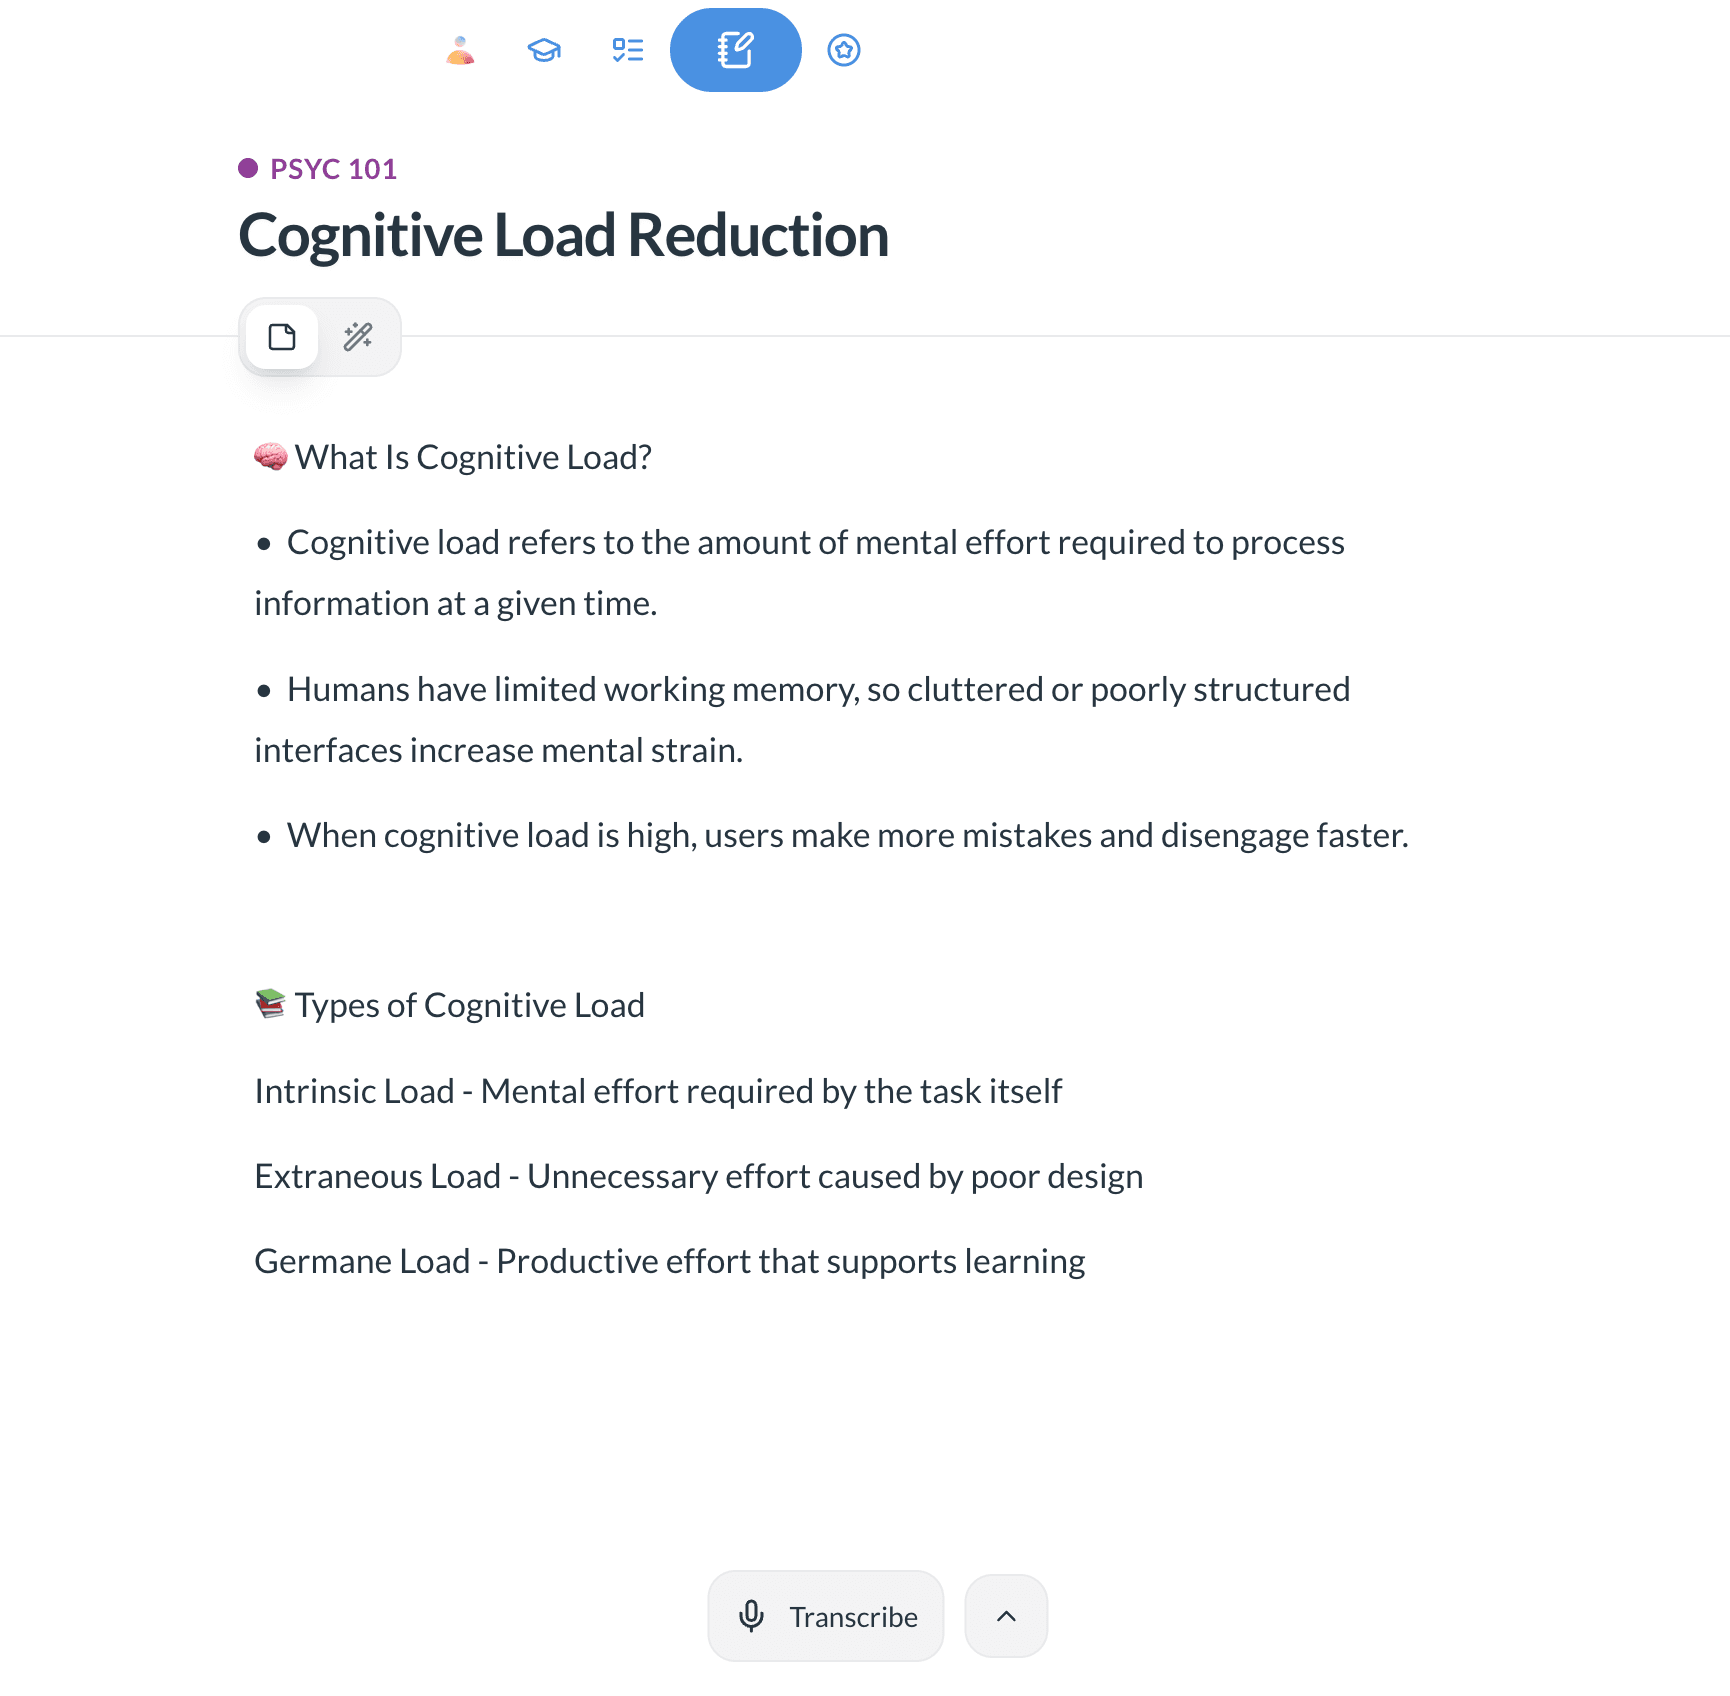Click the purple dot beside PSYC 101
1730x1696 pixels.
(x=246, y=167)
